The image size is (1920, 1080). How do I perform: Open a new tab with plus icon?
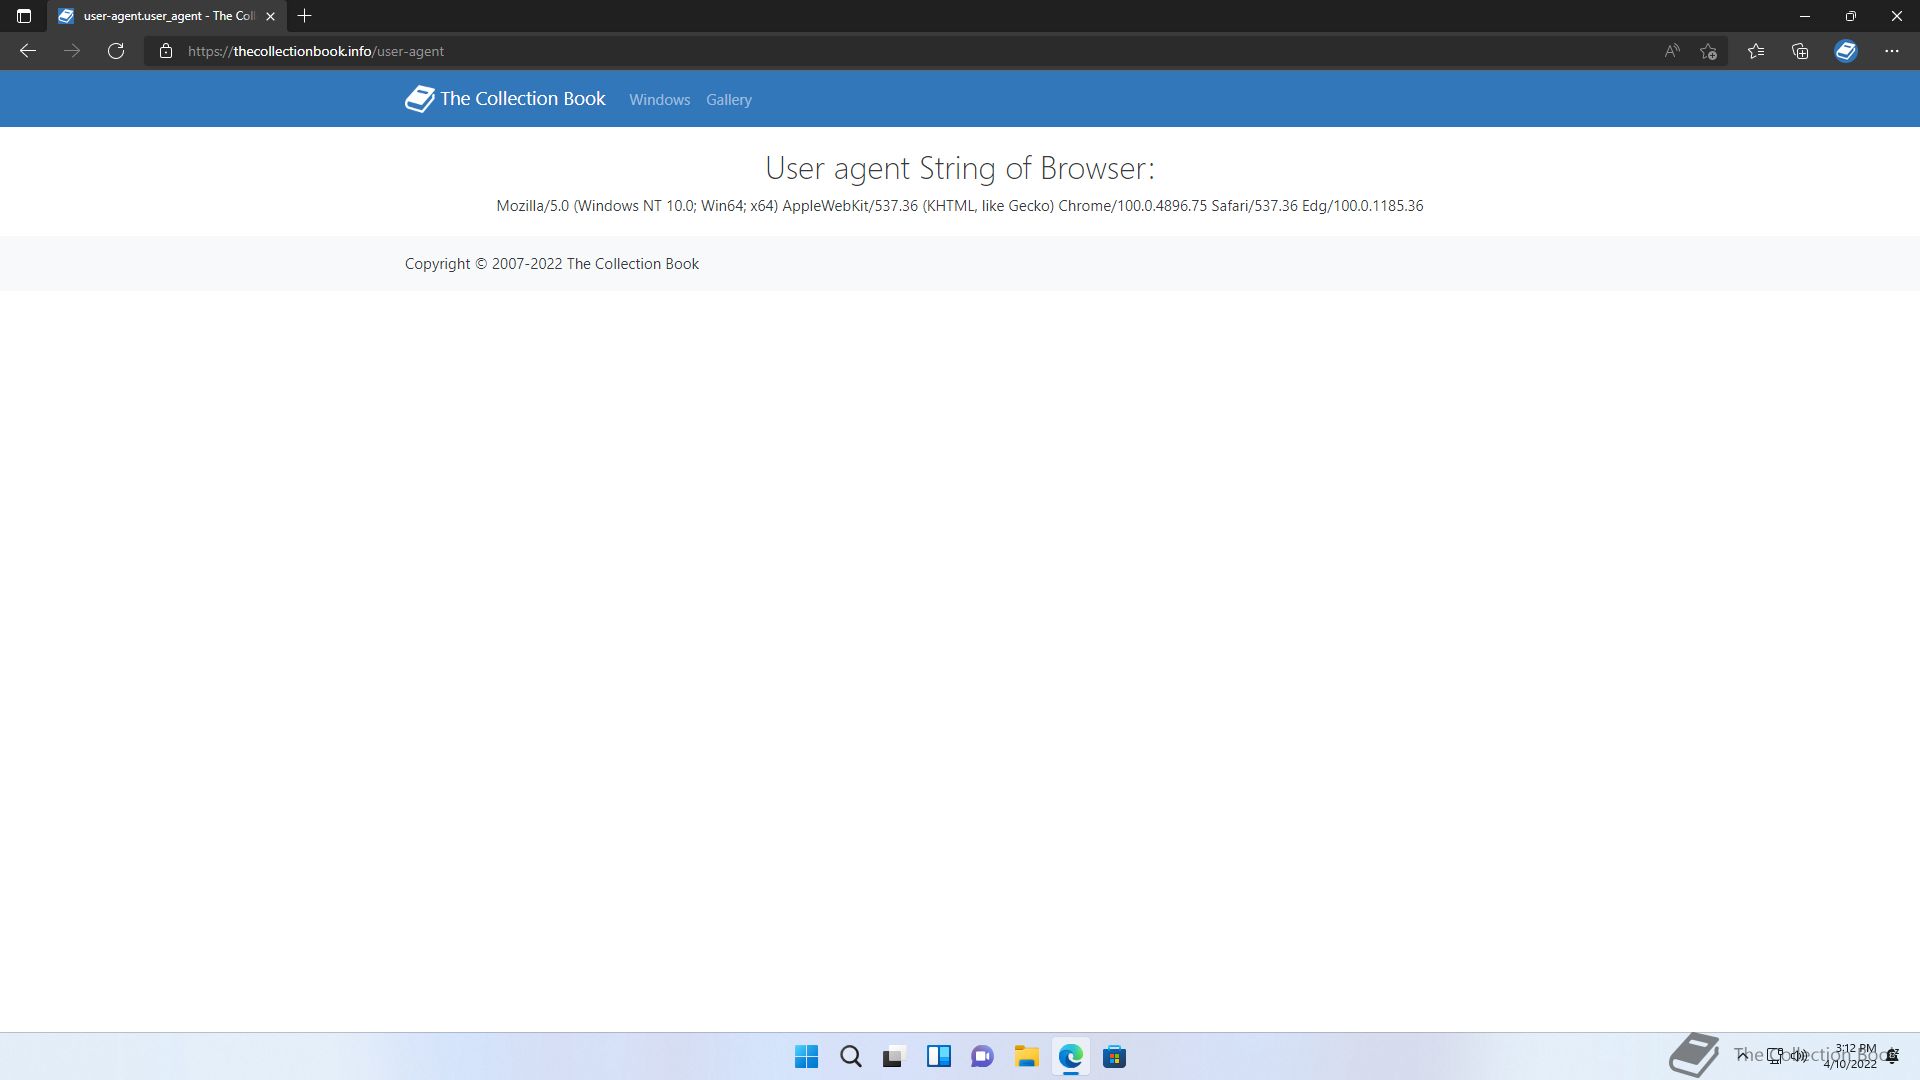(305, 16)
